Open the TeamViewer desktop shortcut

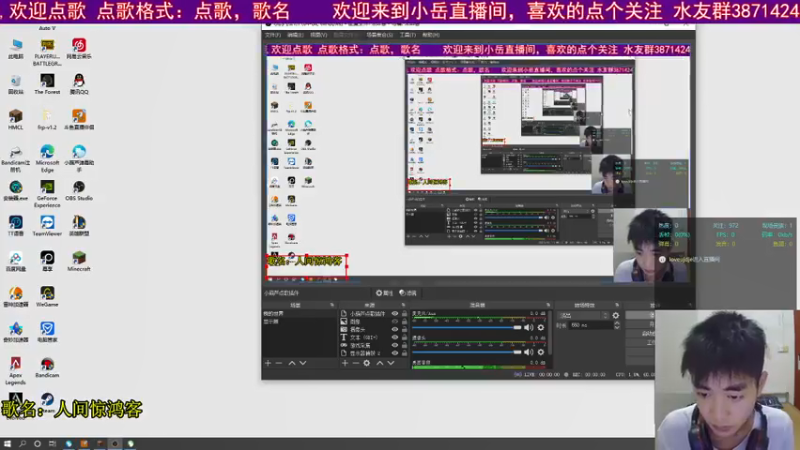click(47, 226)
